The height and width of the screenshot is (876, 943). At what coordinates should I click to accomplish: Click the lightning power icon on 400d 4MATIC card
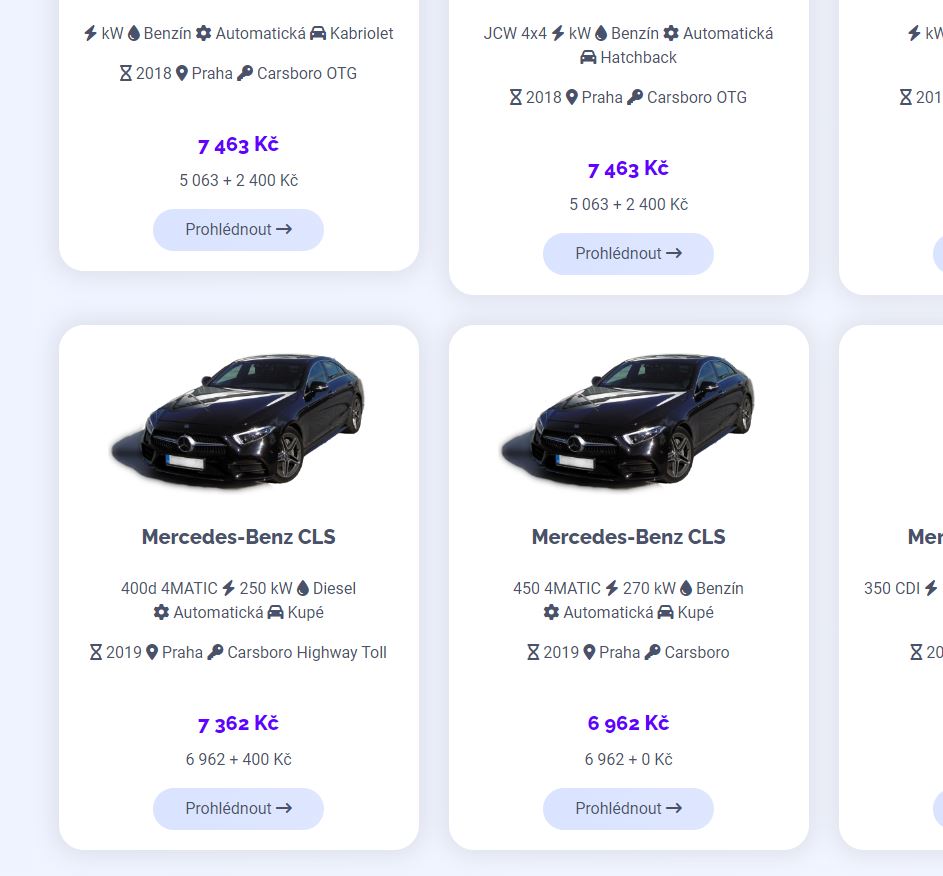pos(228,588)
